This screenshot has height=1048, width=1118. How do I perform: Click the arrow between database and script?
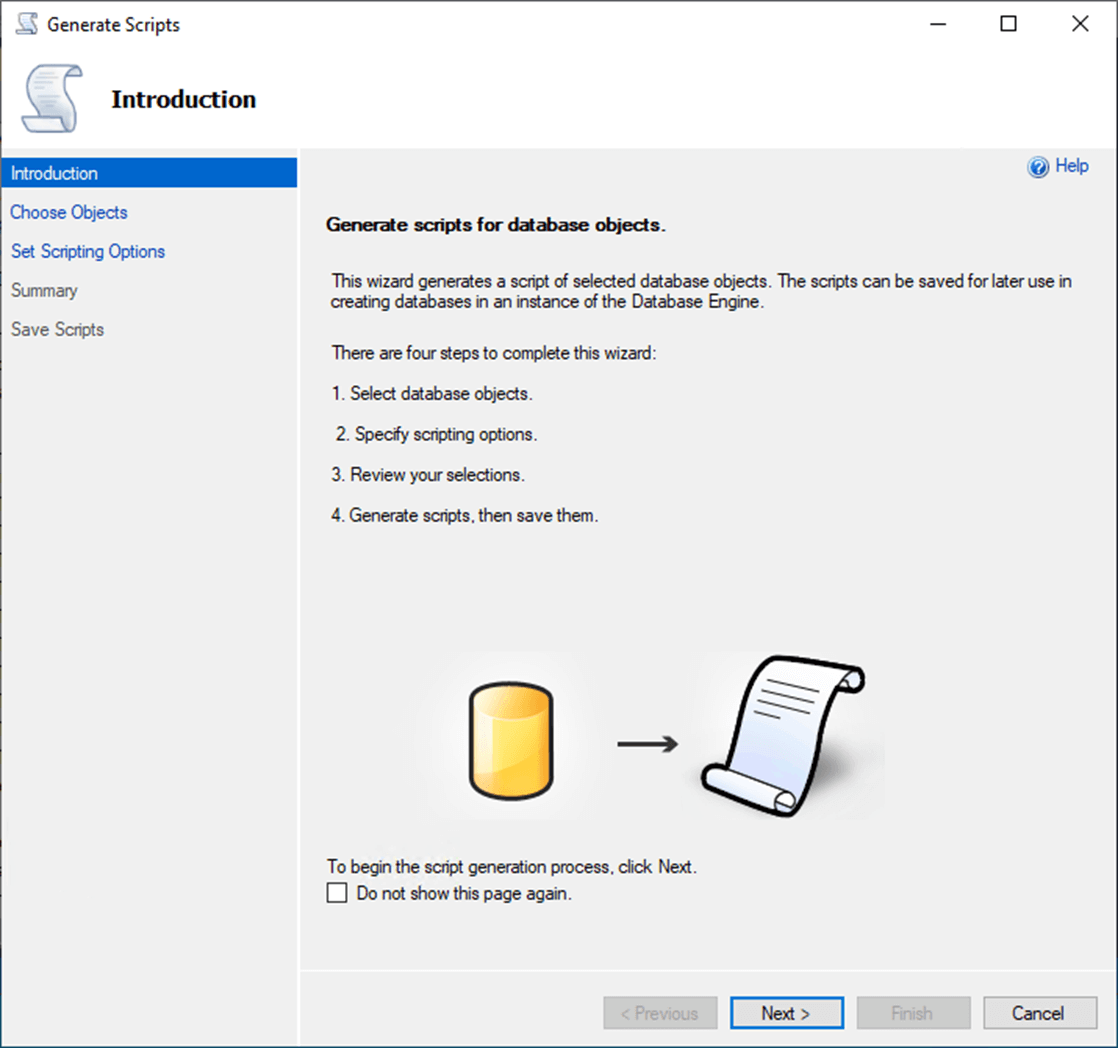click(x=647, y=743)
